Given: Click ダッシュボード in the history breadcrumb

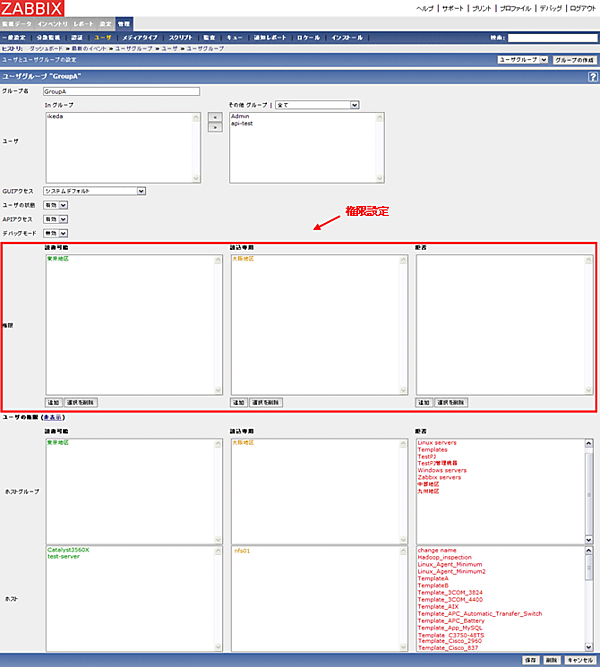Looking at the screenshot, I should 46,49.
